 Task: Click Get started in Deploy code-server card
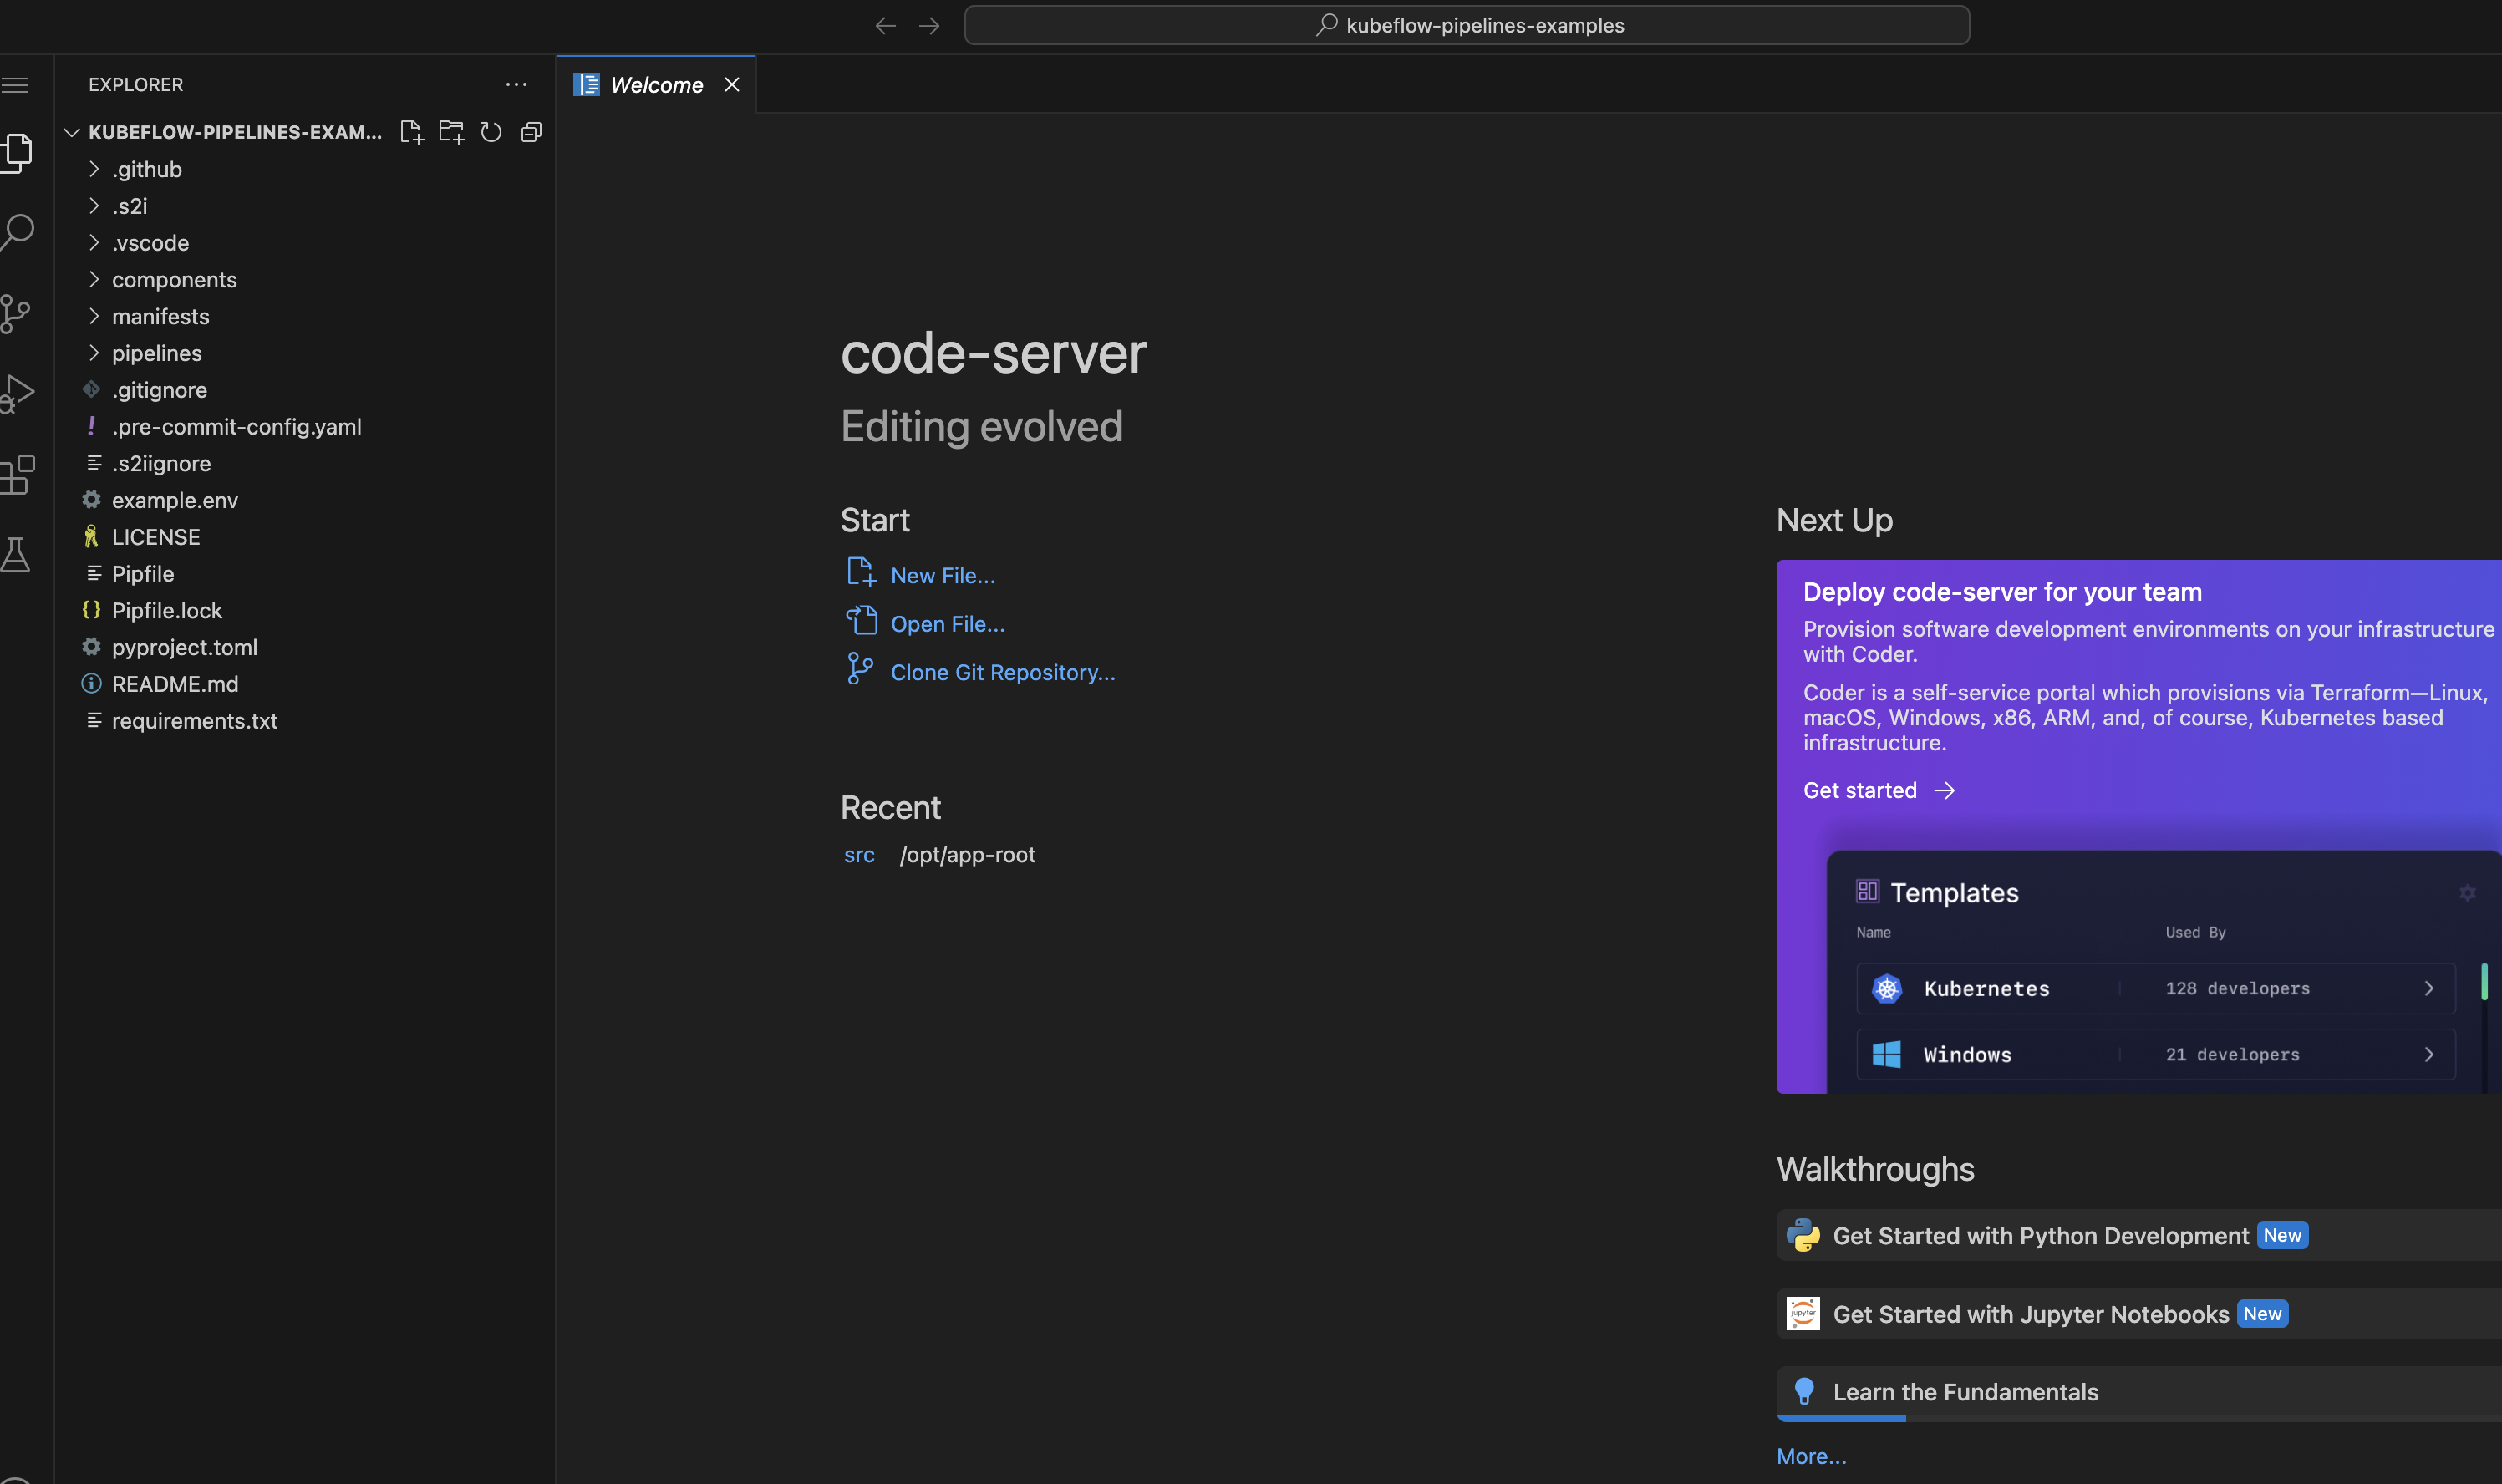[1879, 791]
